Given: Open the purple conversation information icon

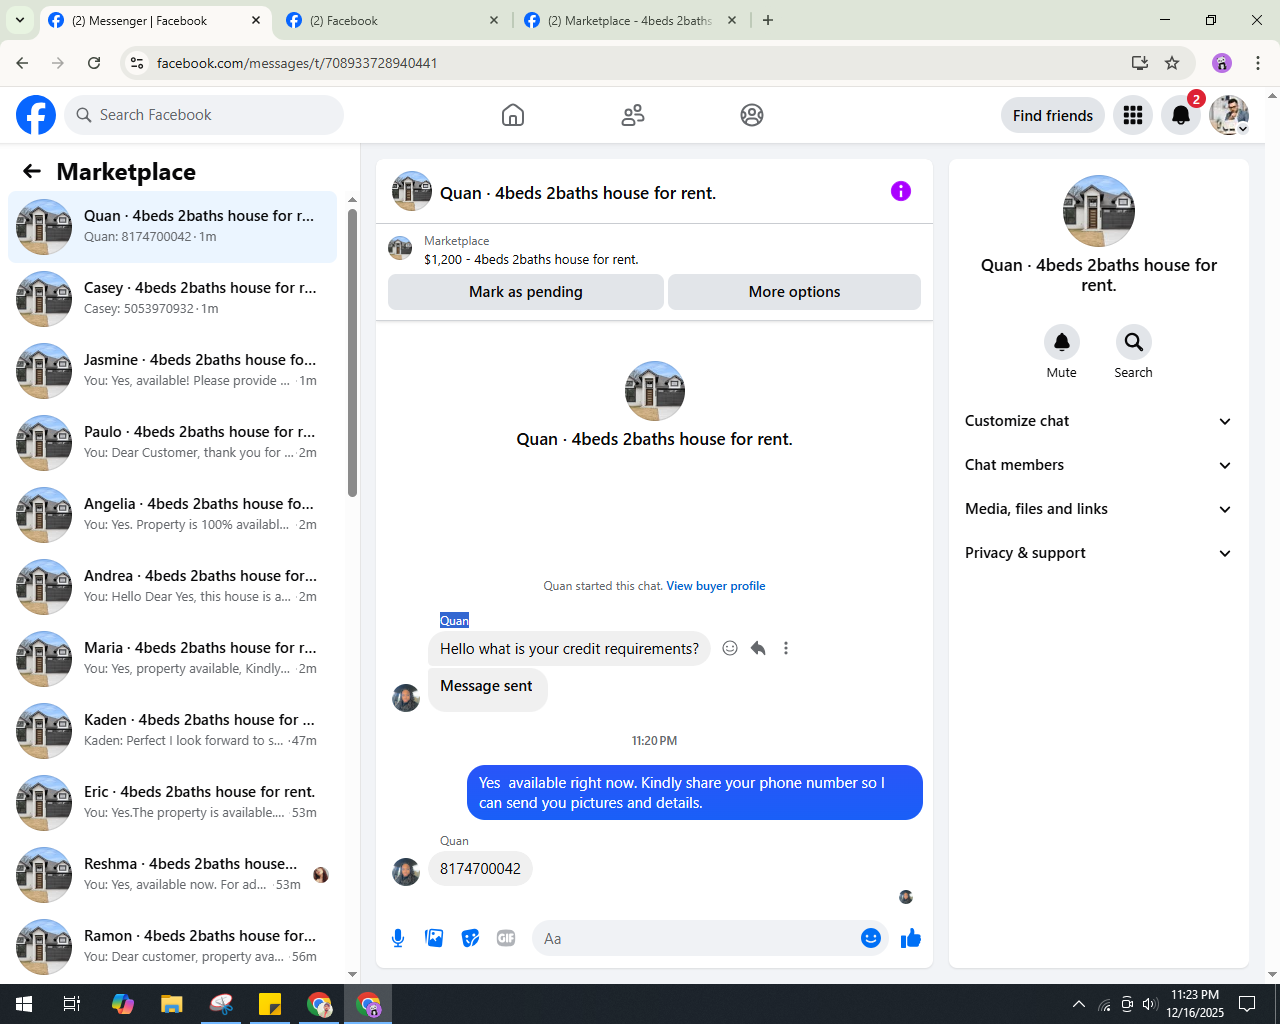Looking at the screenshot, I should pyautogui.click(x=901, y=191).
